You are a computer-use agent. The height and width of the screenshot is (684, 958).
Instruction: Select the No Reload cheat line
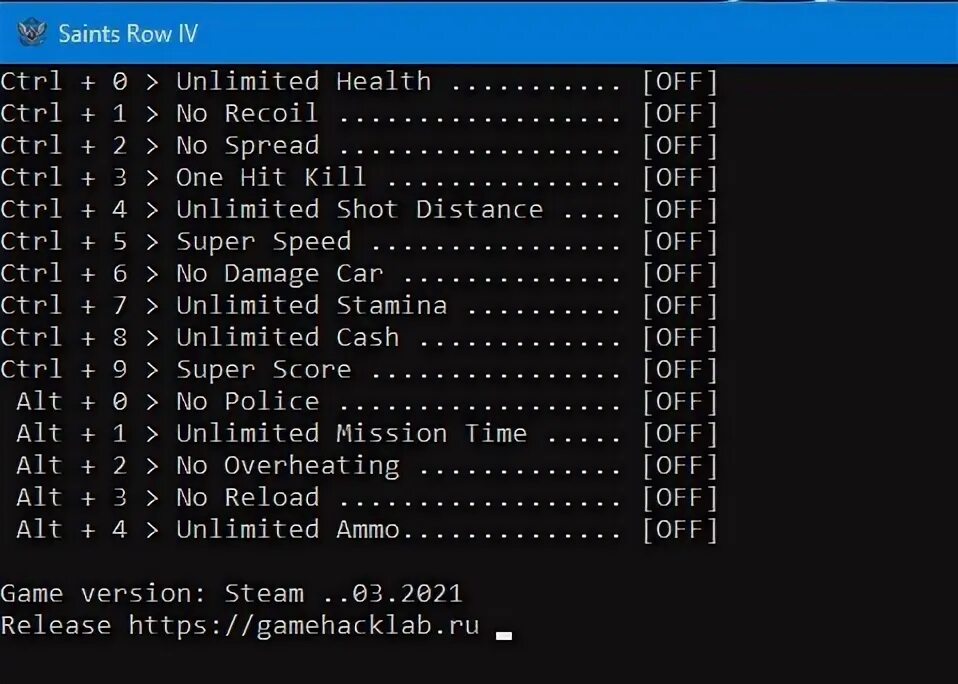[359, 498]
